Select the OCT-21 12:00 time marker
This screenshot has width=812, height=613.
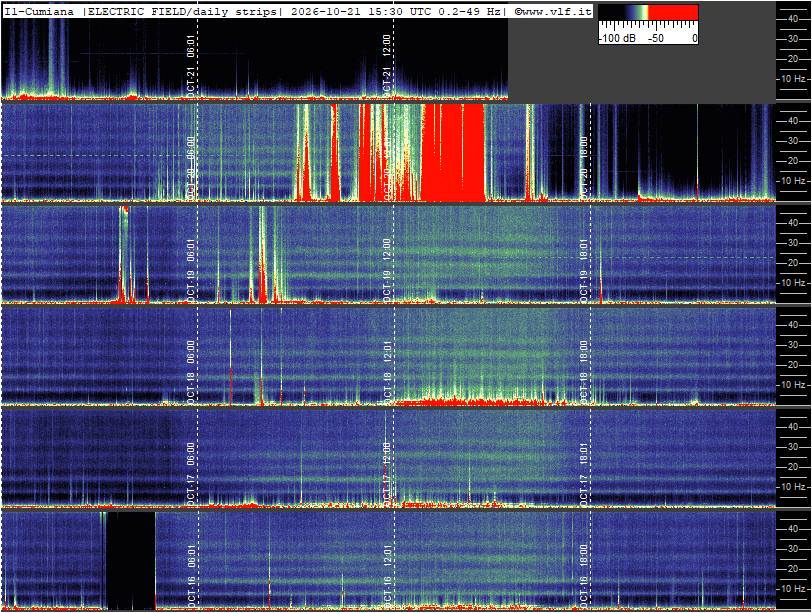tap(387, 66)
